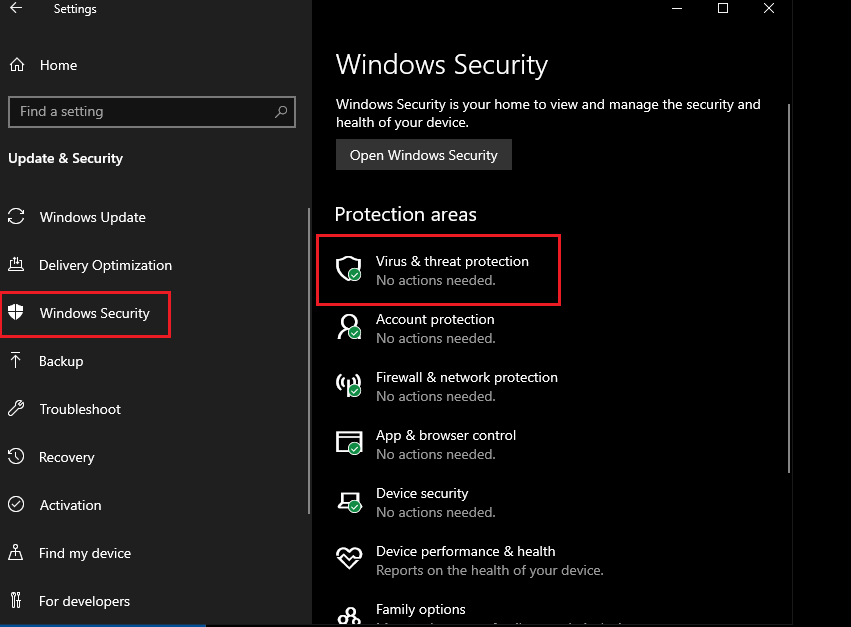Click the Windows Security shield icon in the sidebar

tap(16, 312)
